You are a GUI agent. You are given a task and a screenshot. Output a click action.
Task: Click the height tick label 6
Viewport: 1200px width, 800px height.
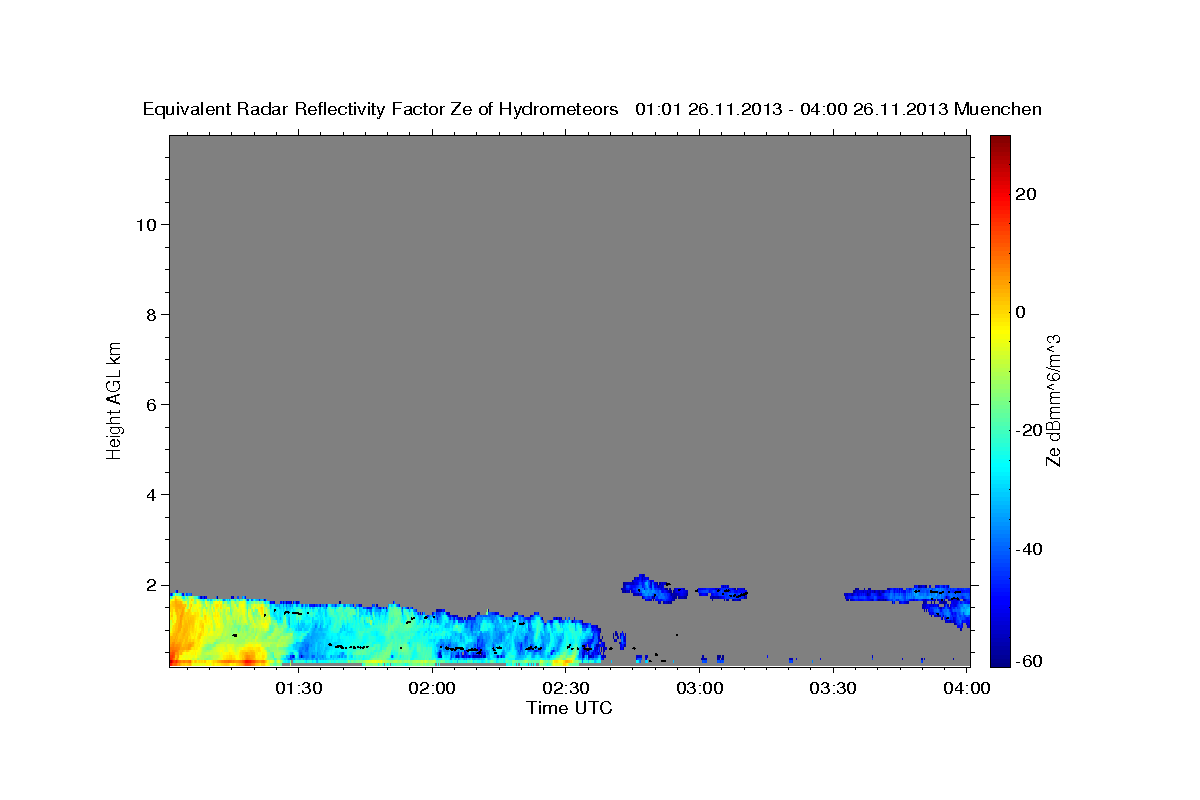click(149, 405)
